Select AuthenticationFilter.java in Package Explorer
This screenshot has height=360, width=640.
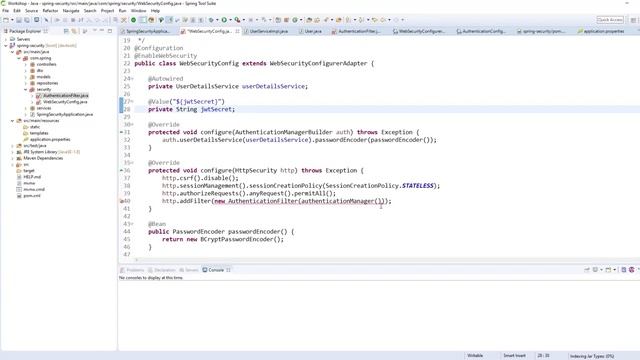65,96
